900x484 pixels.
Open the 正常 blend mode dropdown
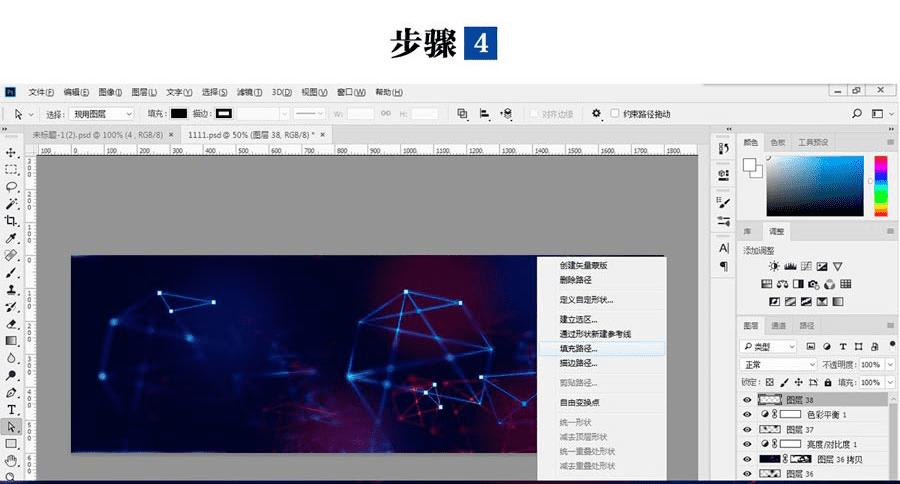[x=778, y=365]
